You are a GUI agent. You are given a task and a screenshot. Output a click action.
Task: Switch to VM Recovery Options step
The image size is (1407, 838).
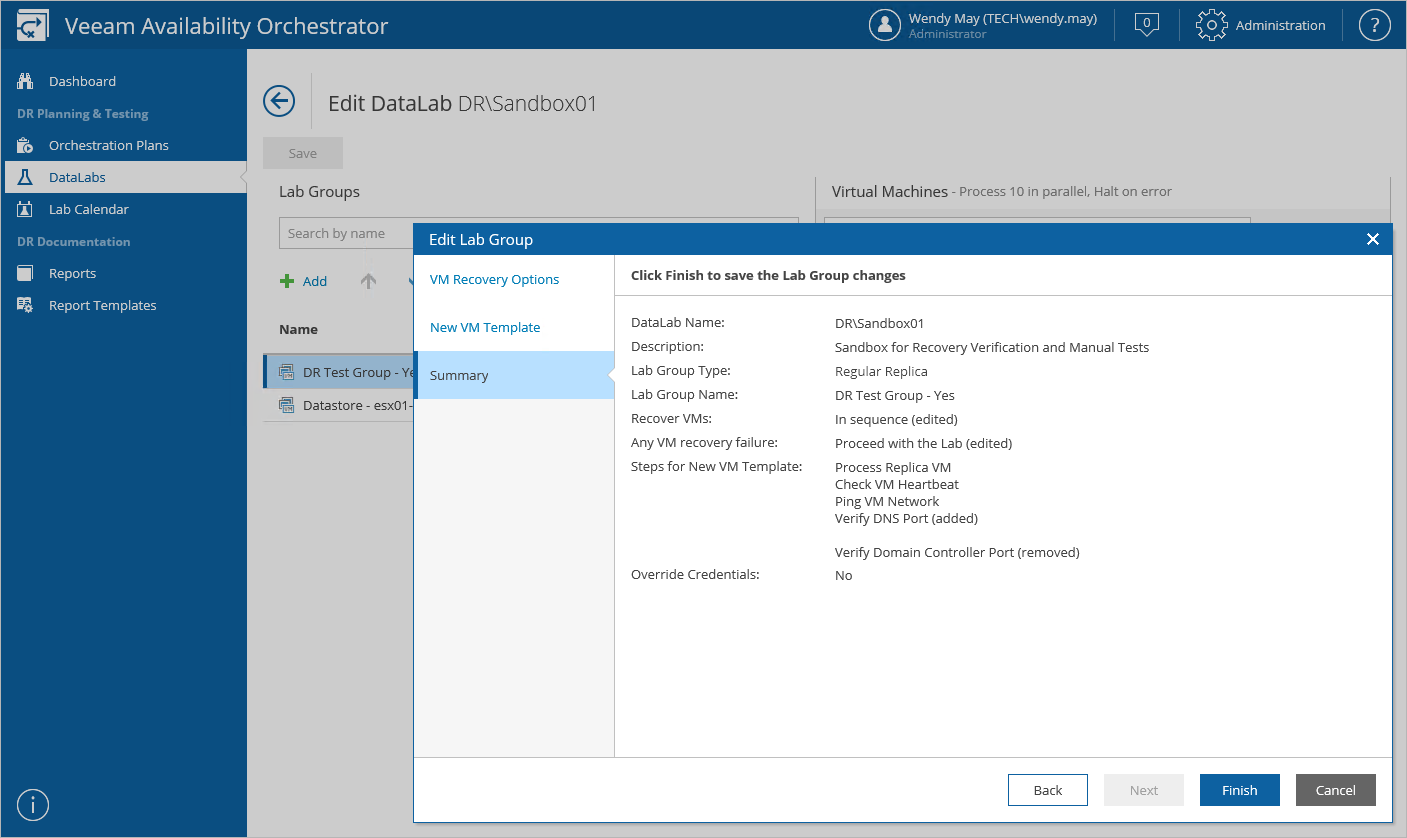click(494, 279)
